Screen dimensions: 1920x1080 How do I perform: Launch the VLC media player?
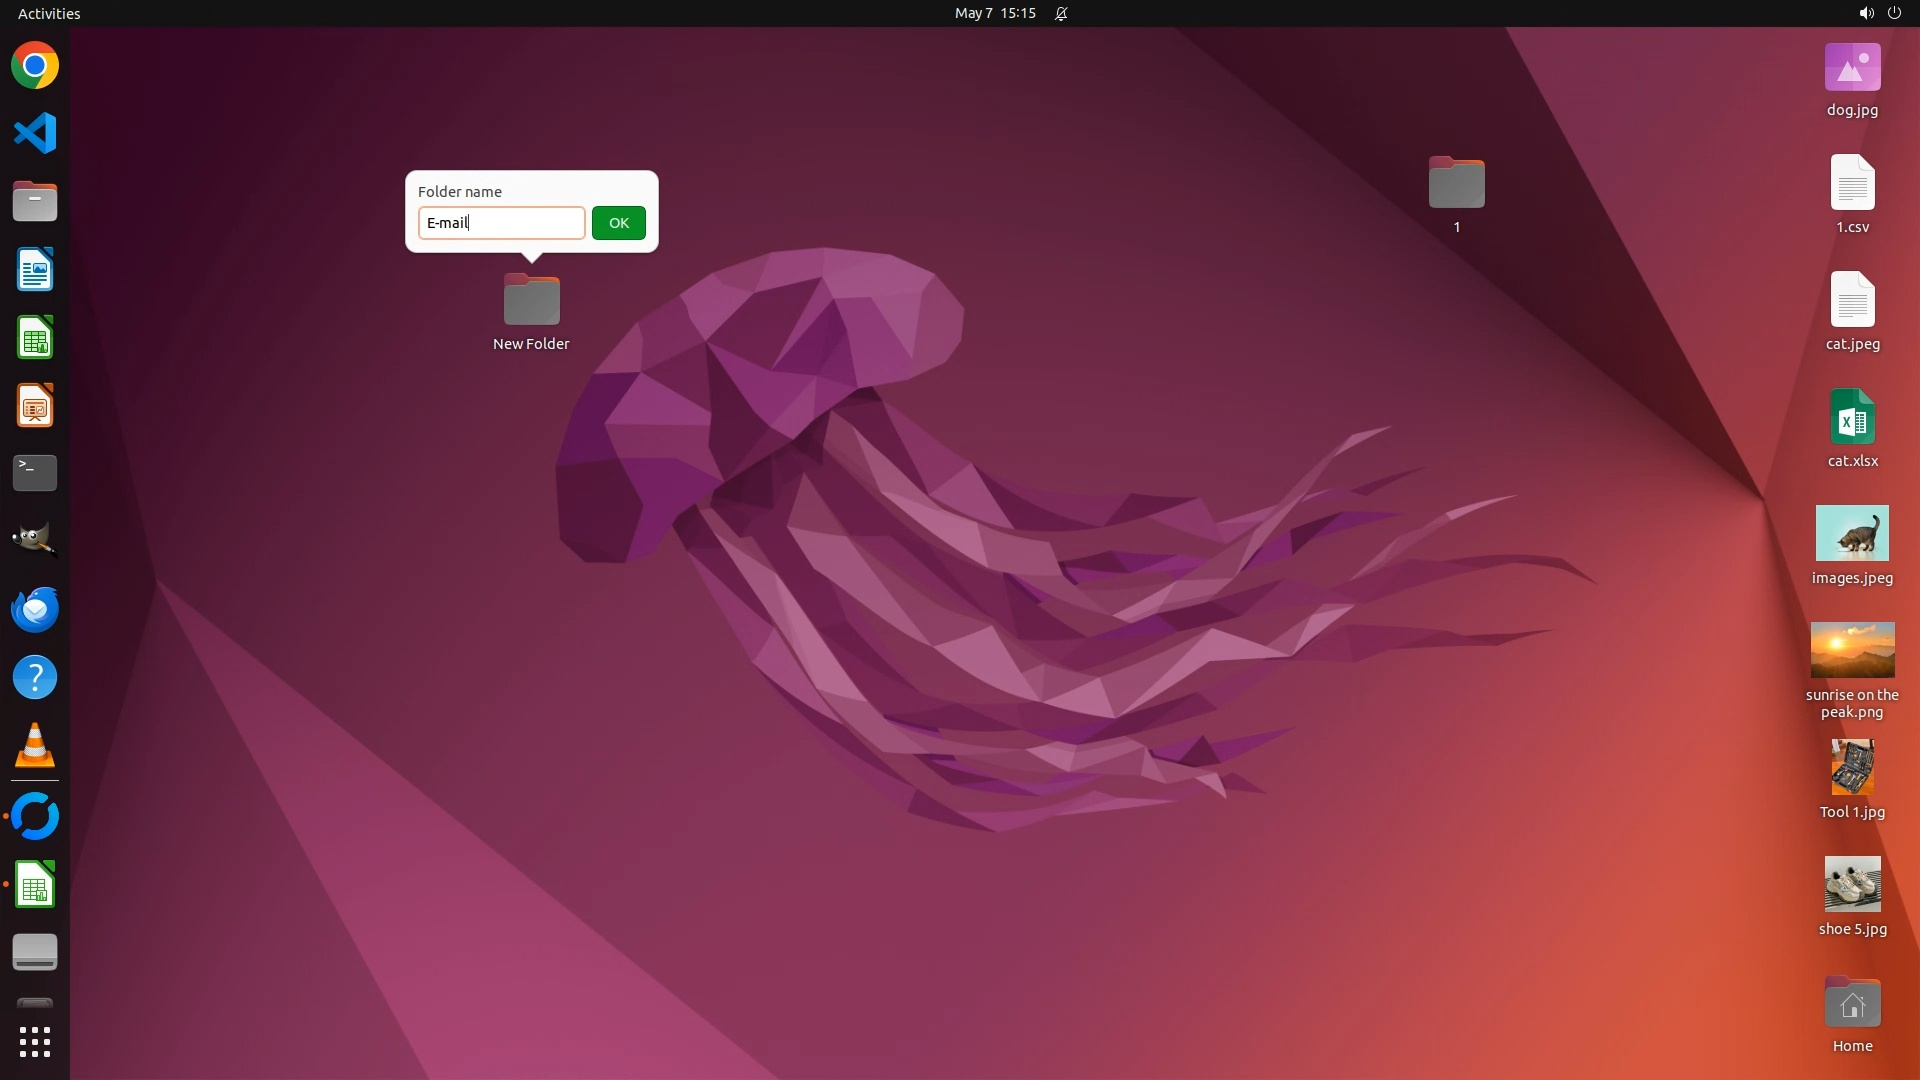coord(35,746)
